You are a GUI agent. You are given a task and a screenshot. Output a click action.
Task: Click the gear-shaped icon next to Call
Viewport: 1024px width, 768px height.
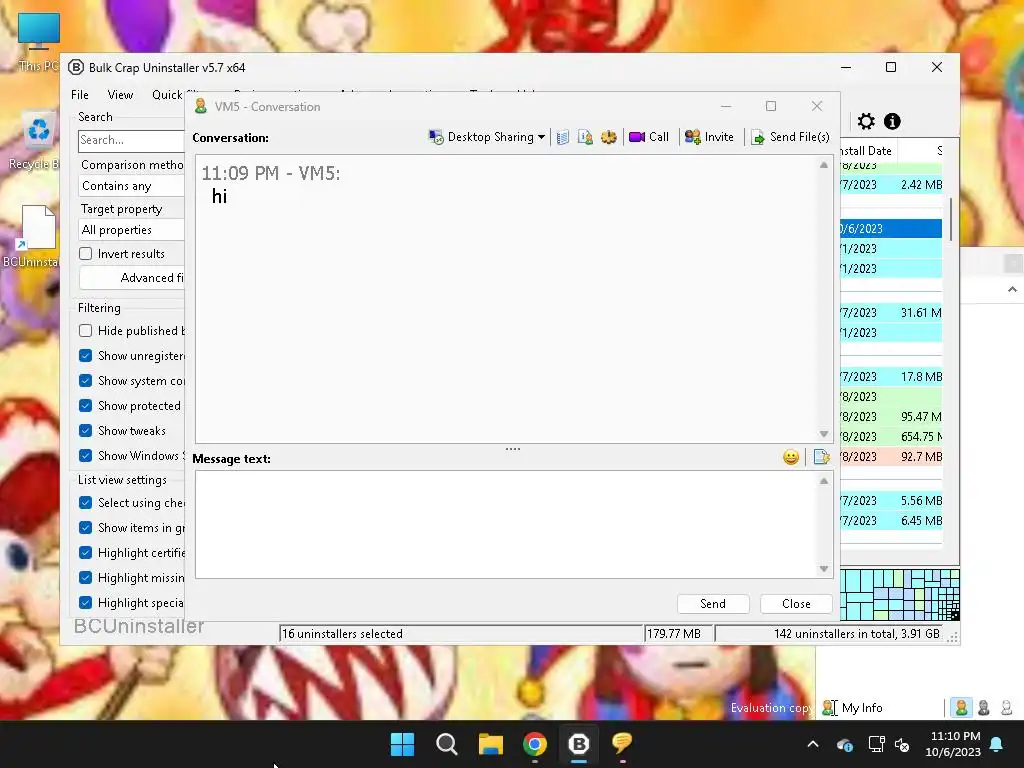(609, 137)
